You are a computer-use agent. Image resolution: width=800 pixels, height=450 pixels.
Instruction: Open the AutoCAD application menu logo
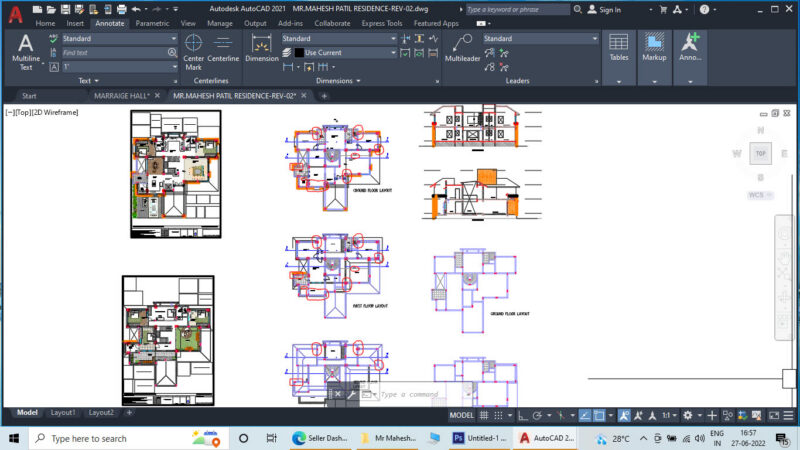click(15, 15)
